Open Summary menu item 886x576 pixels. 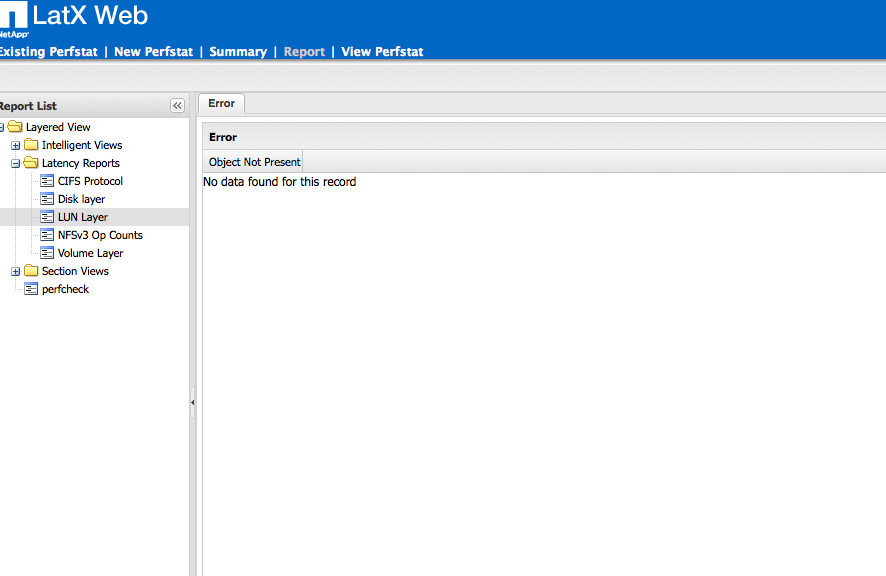[x=238, y=51]
